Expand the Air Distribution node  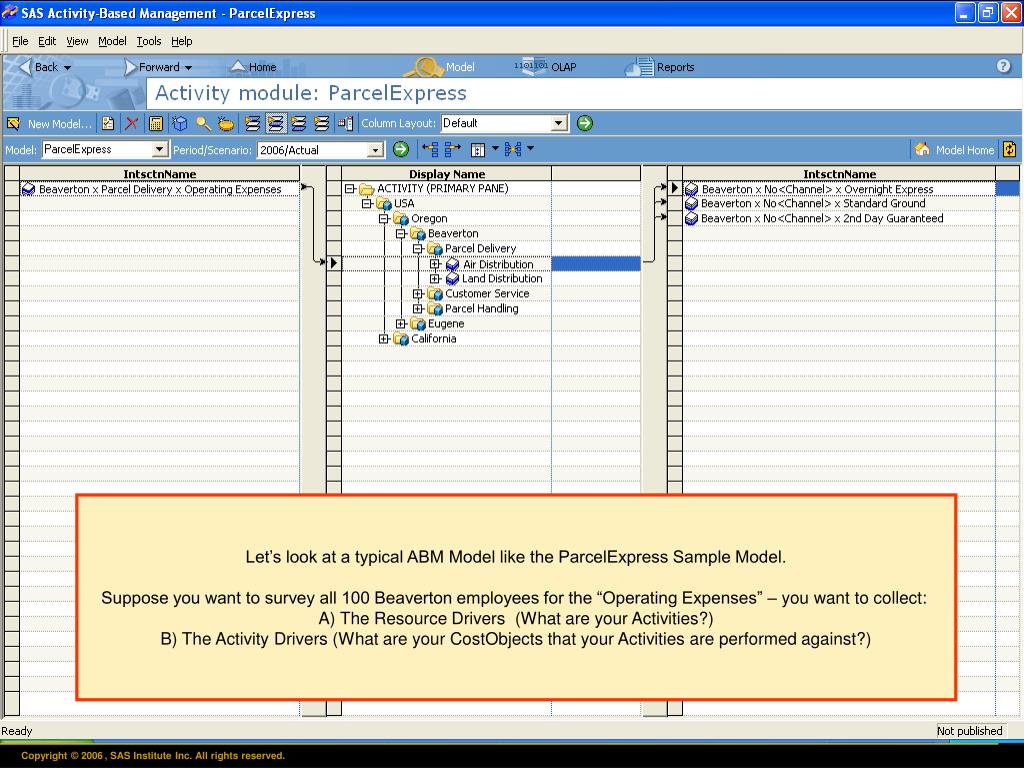tap(435, 264)
